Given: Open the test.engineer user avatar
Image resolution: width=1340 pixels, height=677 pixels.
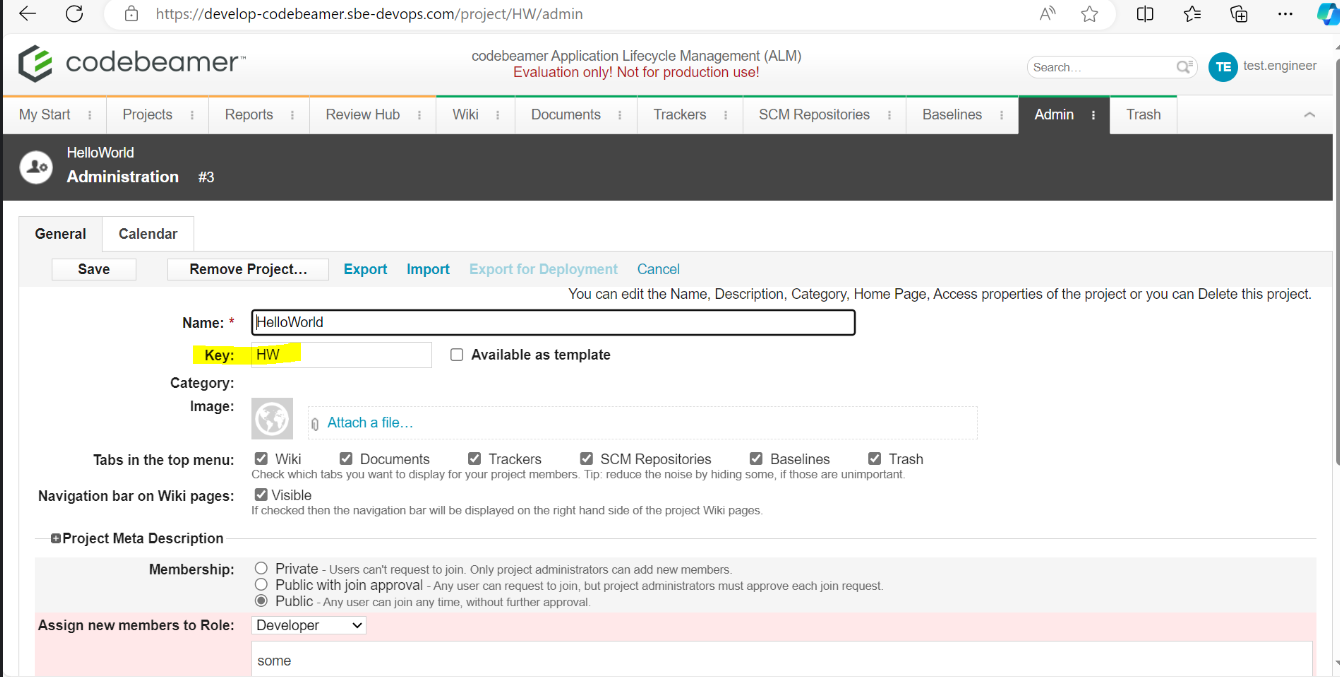Looking at the screenshot, I should point(1222,67).
